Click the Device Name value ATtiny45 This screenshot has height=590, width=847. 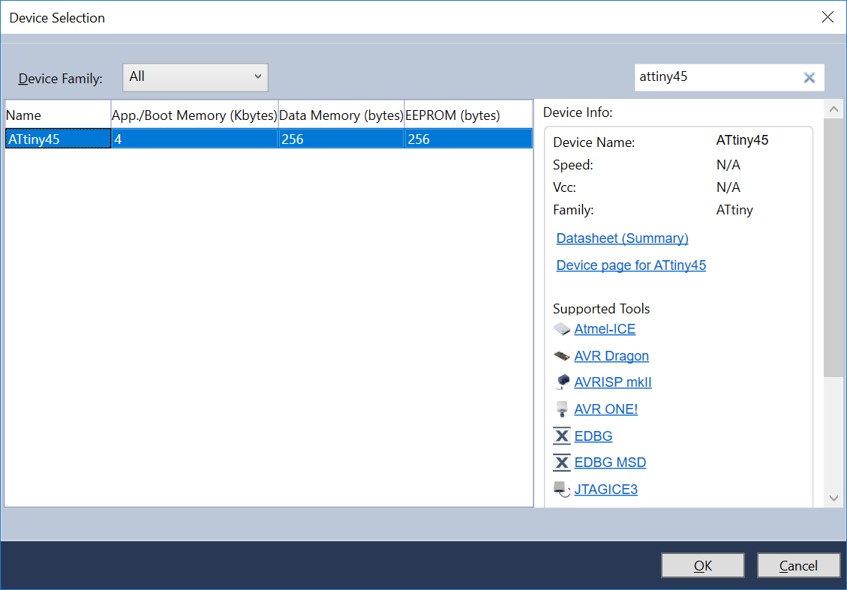(742, 140)
